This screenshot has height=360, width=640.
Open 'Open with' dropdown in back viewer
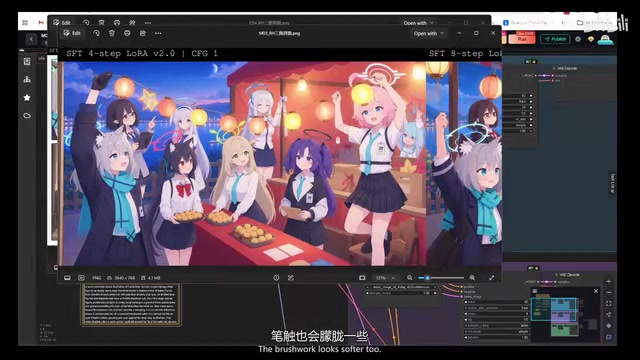point(418,23)
